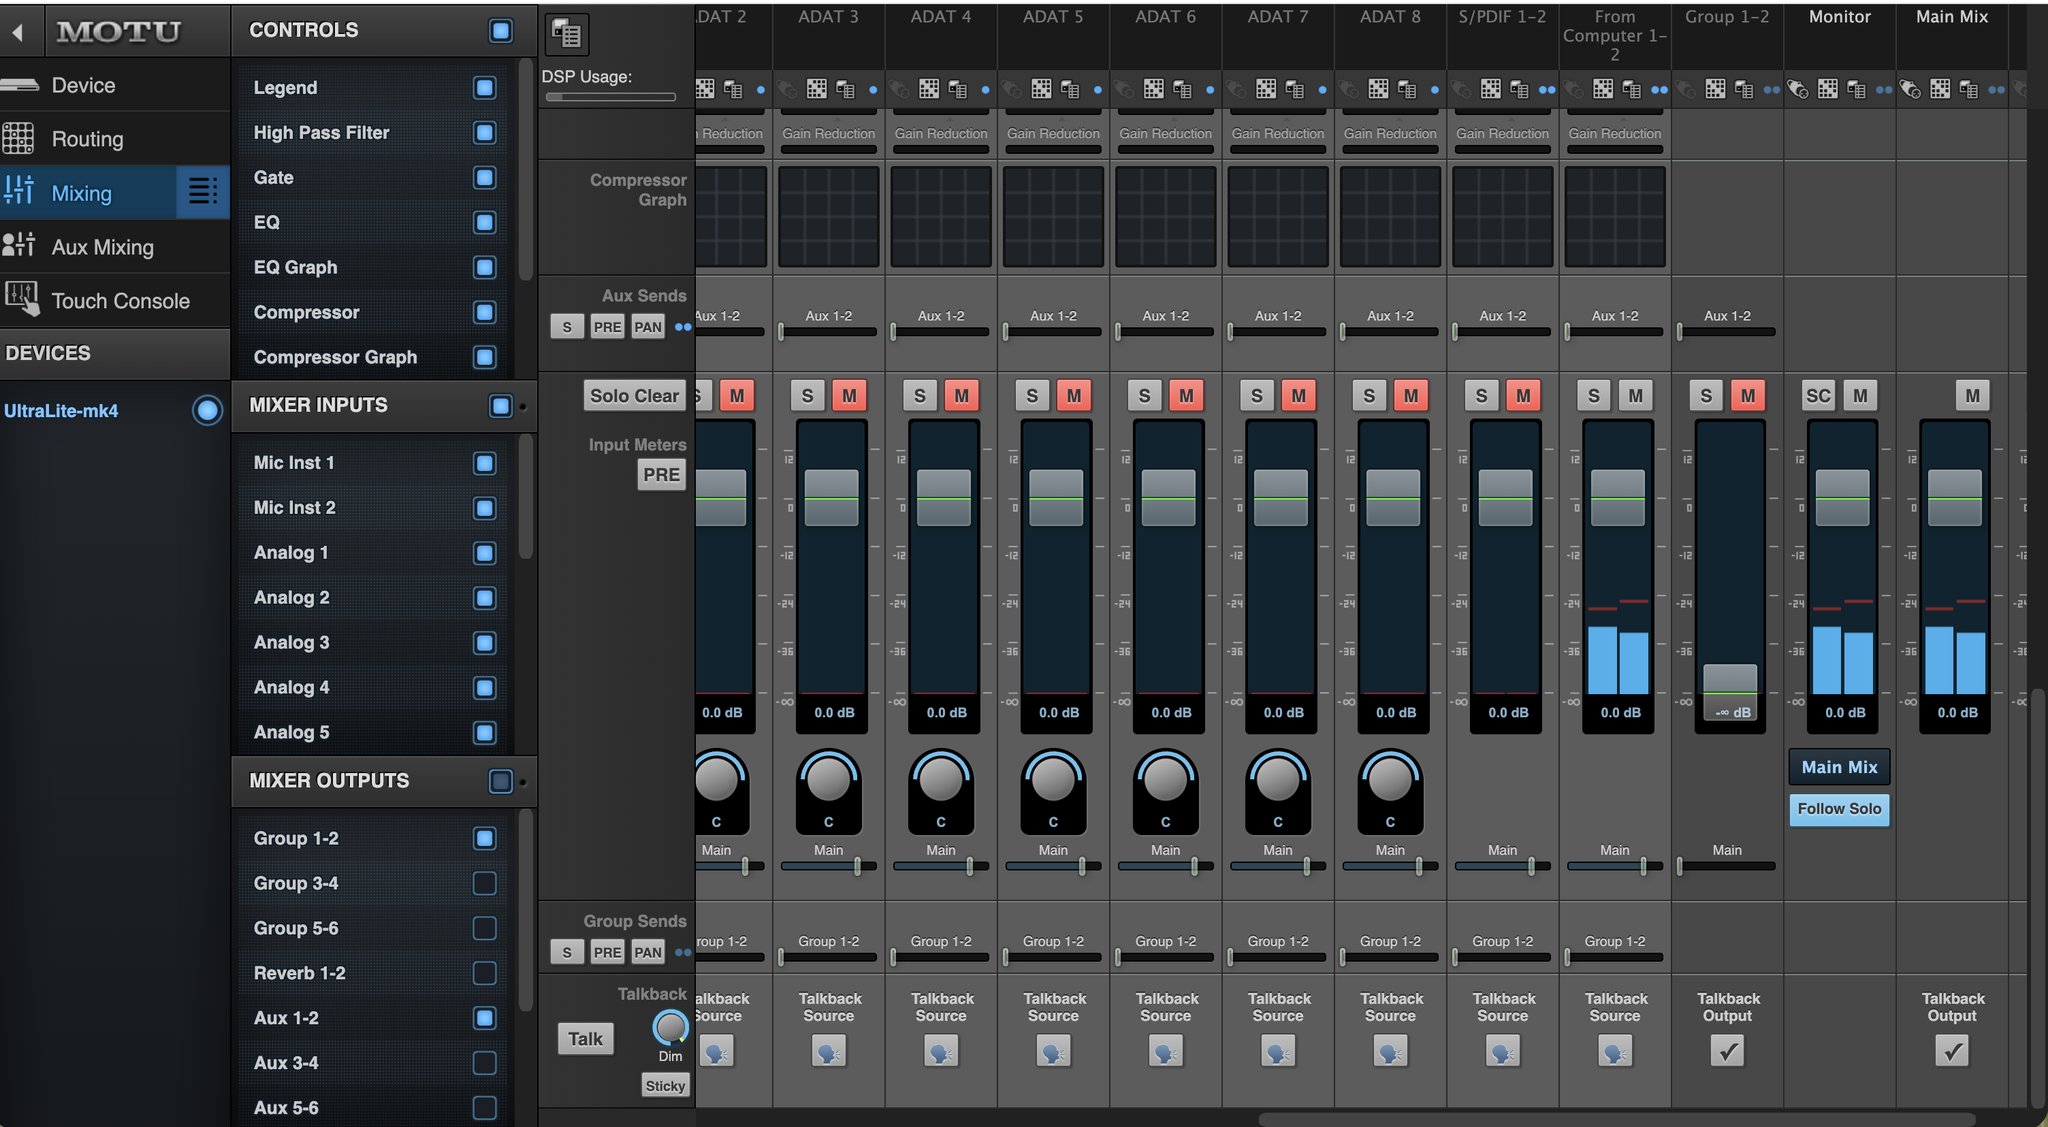
Task: Open Touch Console from the sidebar
Action: pos(120,301)
